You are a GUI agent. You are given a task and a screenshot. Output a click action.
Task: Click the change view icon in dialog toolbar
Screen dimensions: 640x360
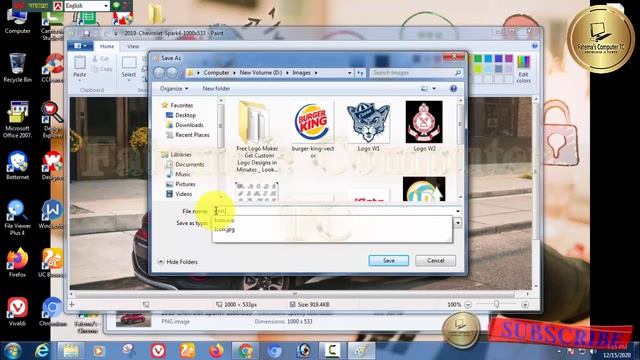coord(424,89)
